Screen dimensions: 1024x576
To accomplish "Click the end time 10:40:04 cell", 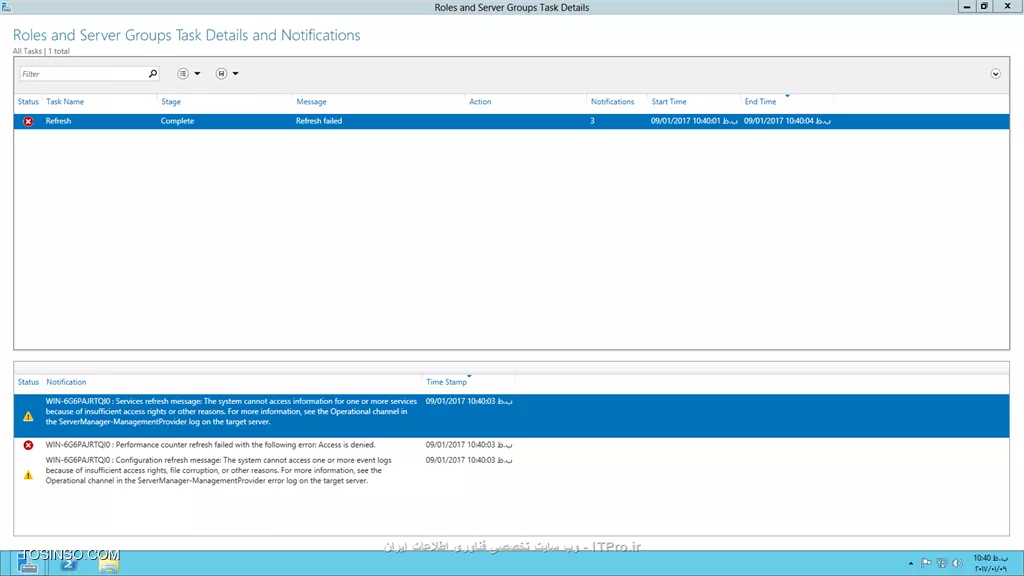I will tap(787, 121).
